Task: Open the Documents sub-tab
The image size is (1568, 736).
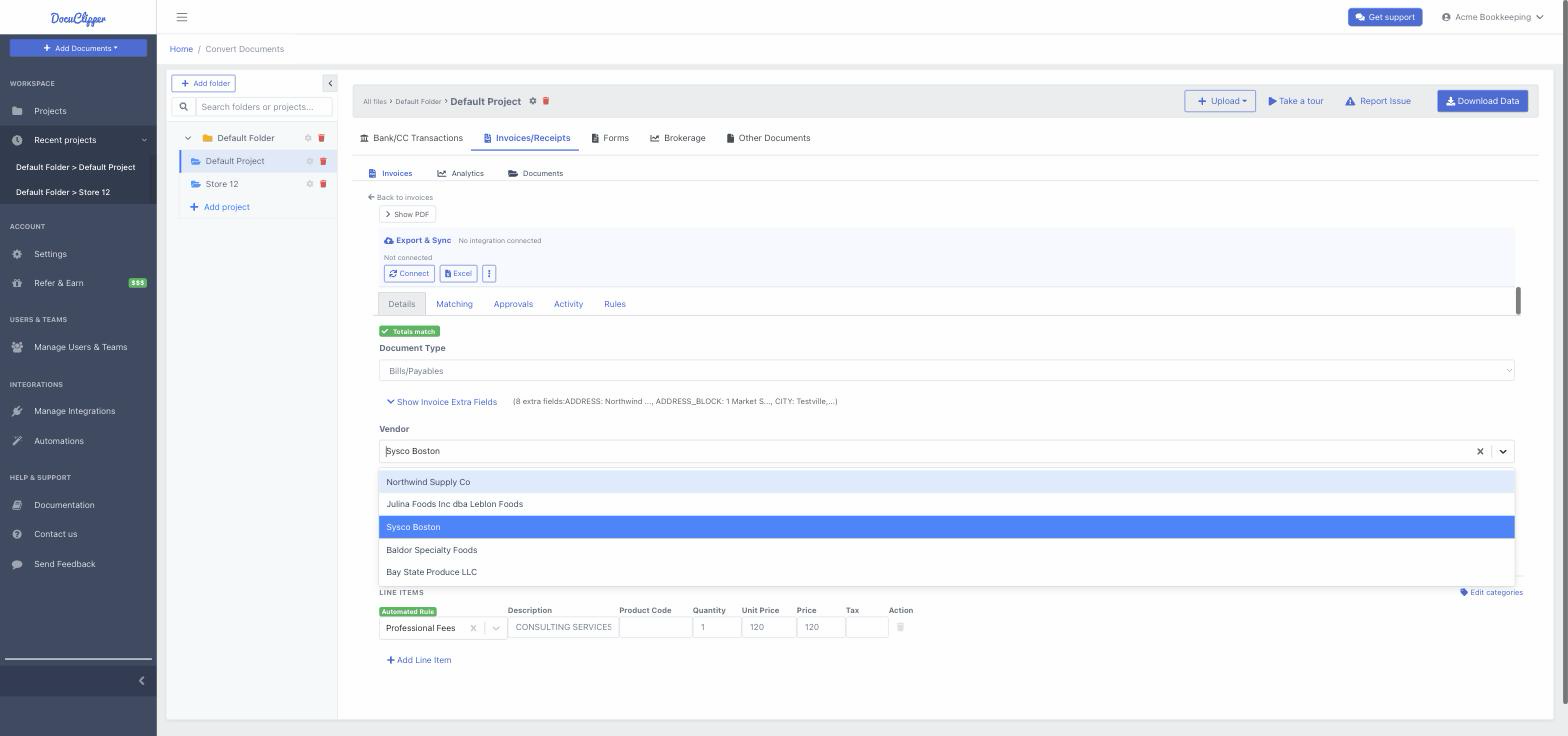Action: 535,174
